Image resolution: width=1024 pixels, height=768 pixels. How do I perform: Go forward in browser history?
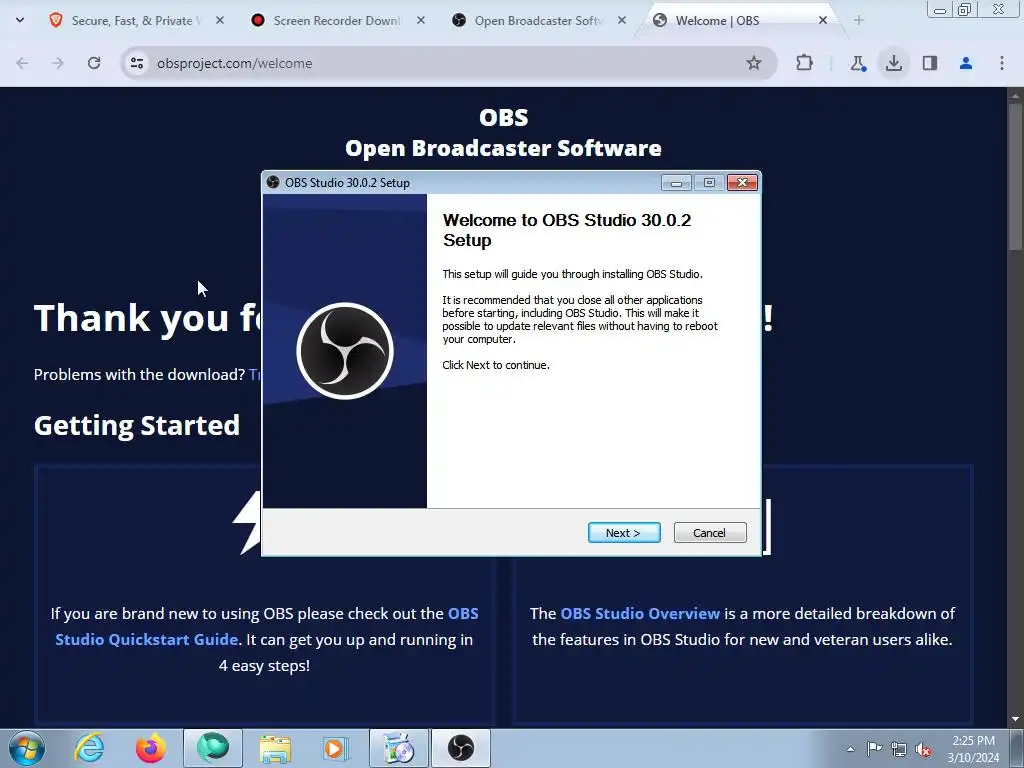(x=57, y=63)
